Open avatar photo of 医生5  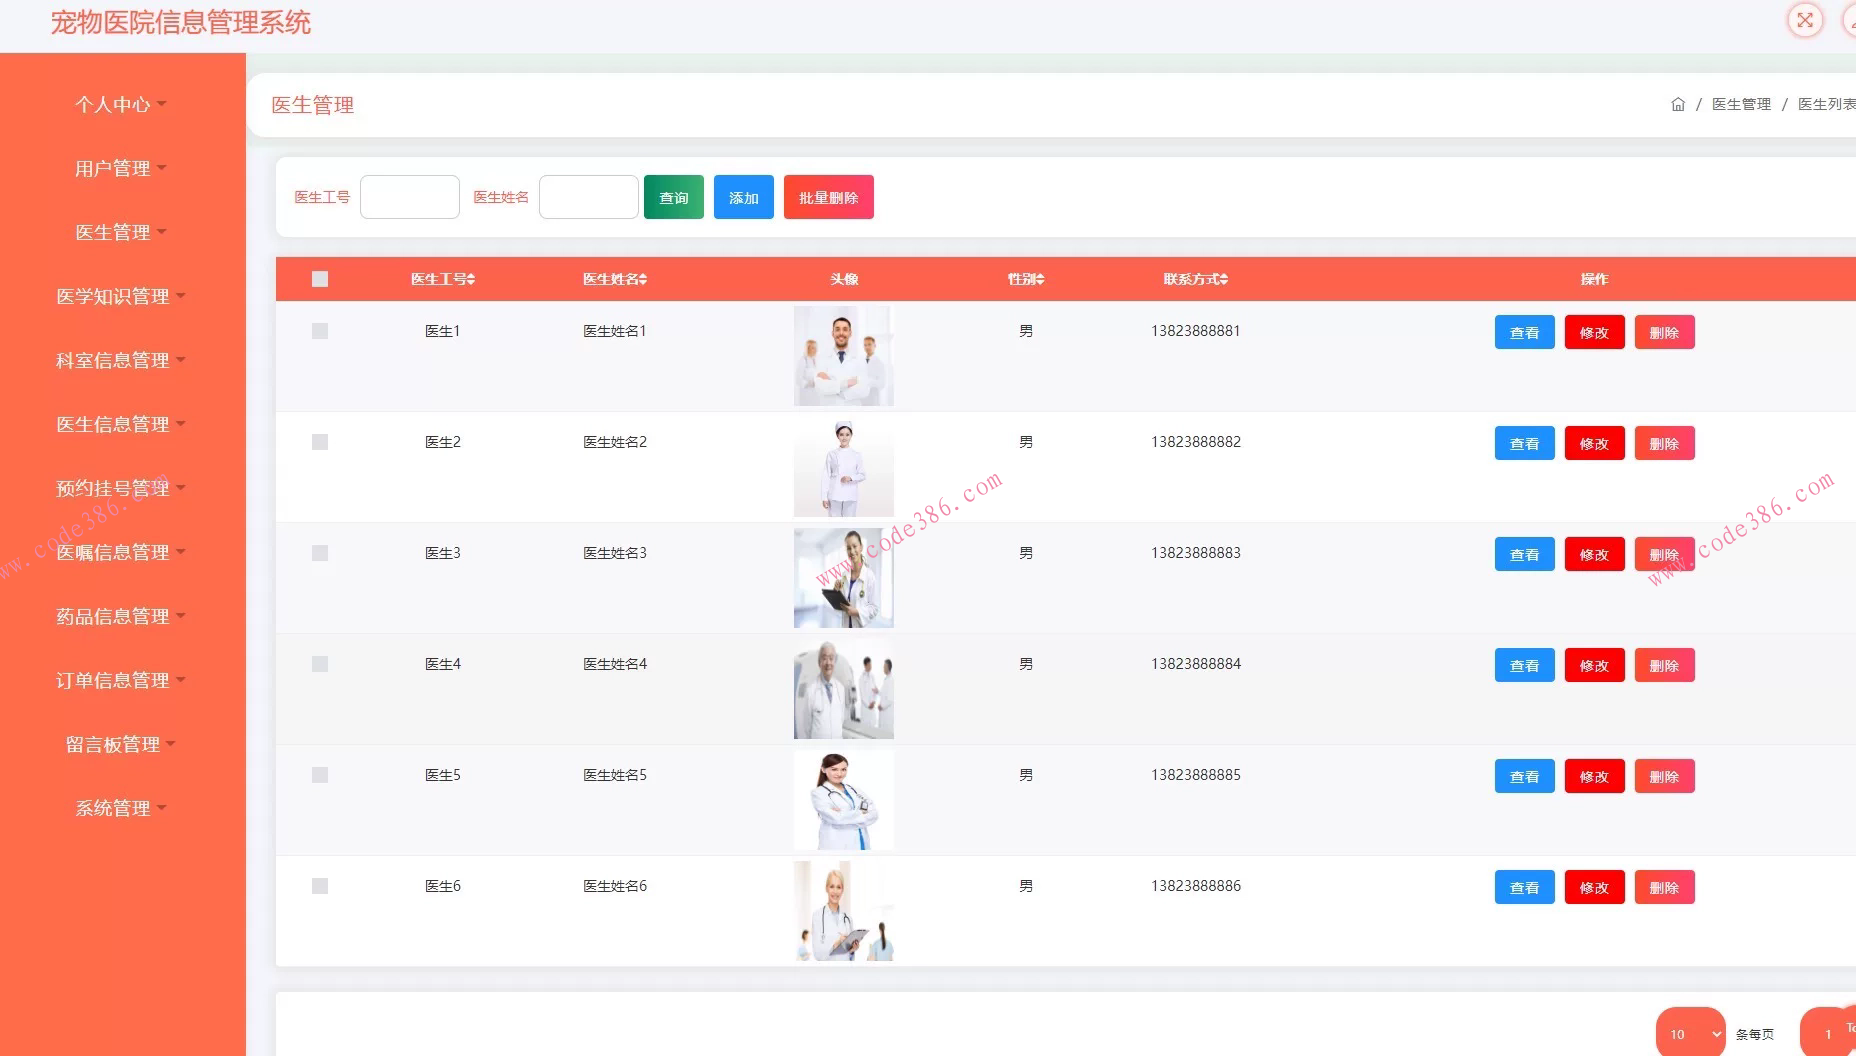(x=843, y=800)
